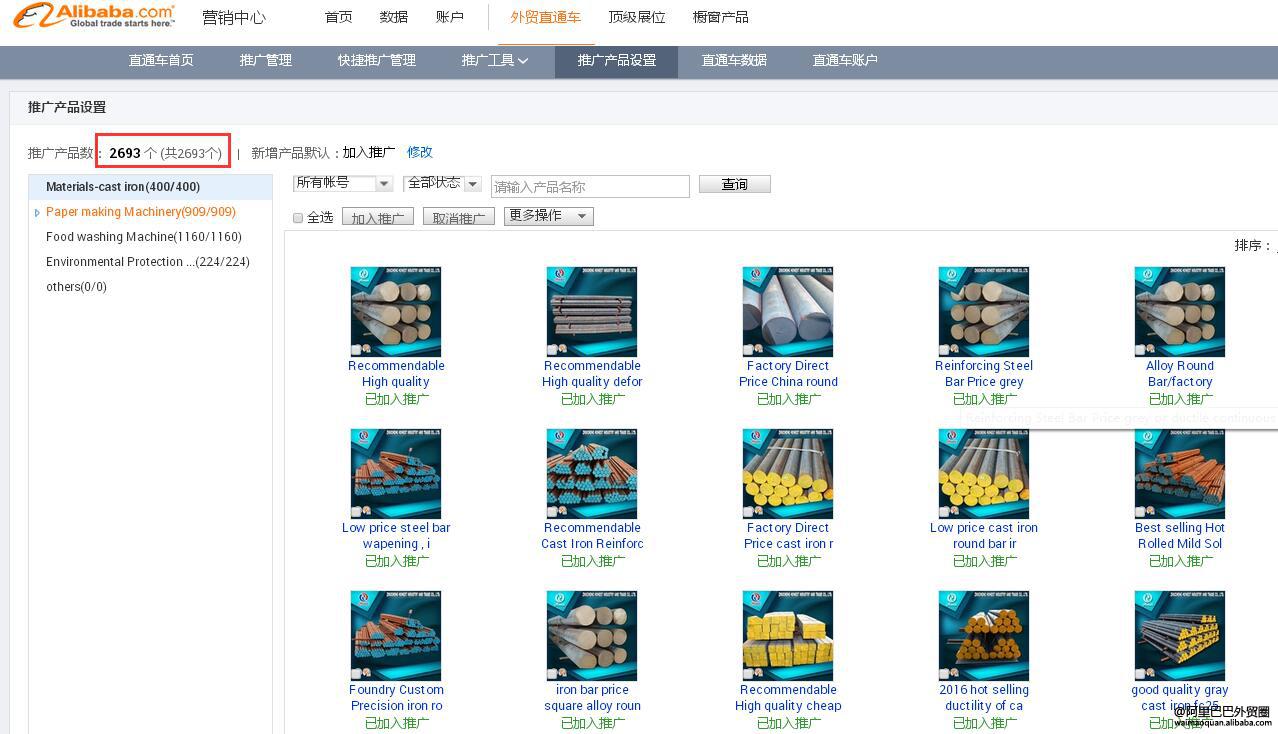Viewport: 1278px width, 734px height.
Task: Go to 首页 in top navigation
Action: coord(339,17)
